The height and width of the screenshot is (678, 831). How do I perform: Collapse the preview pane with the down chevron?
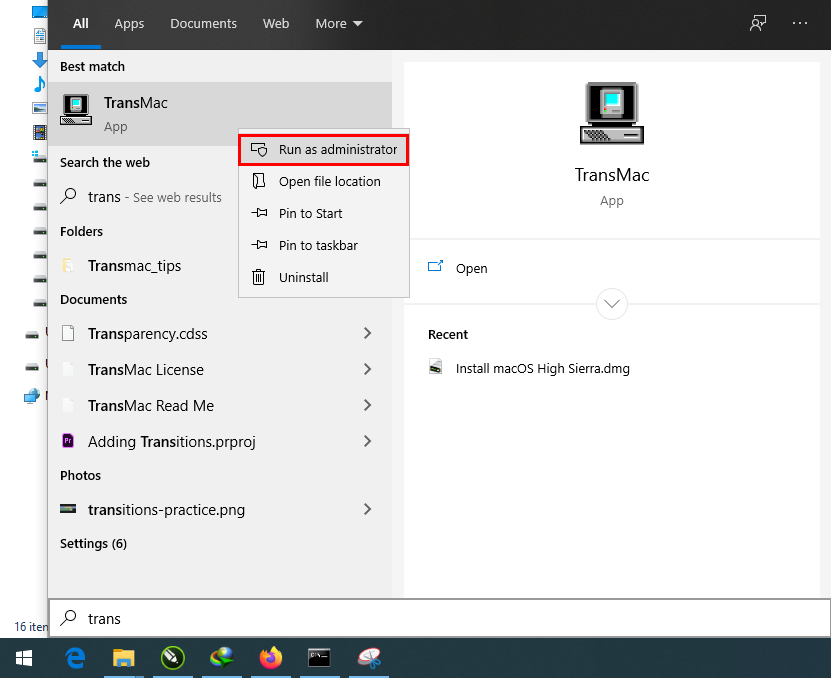611,303
